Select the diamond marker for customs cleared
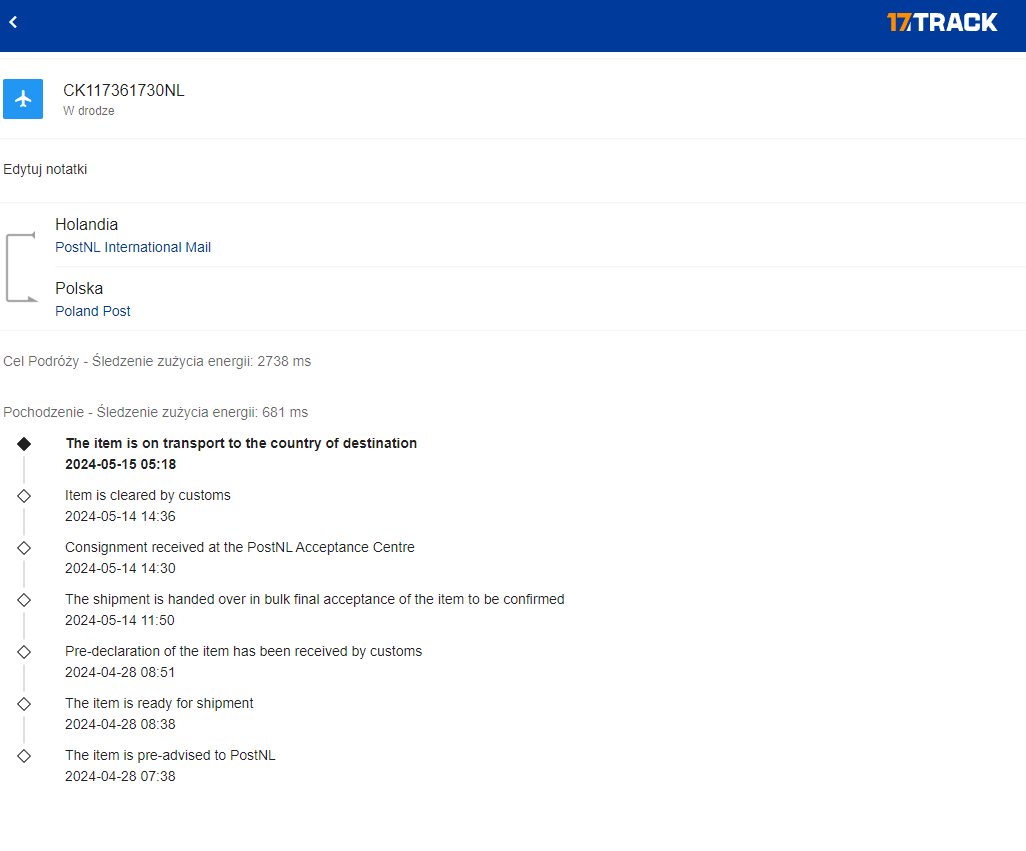Screen dimensions: 1026x851 (x=24, y=496)
